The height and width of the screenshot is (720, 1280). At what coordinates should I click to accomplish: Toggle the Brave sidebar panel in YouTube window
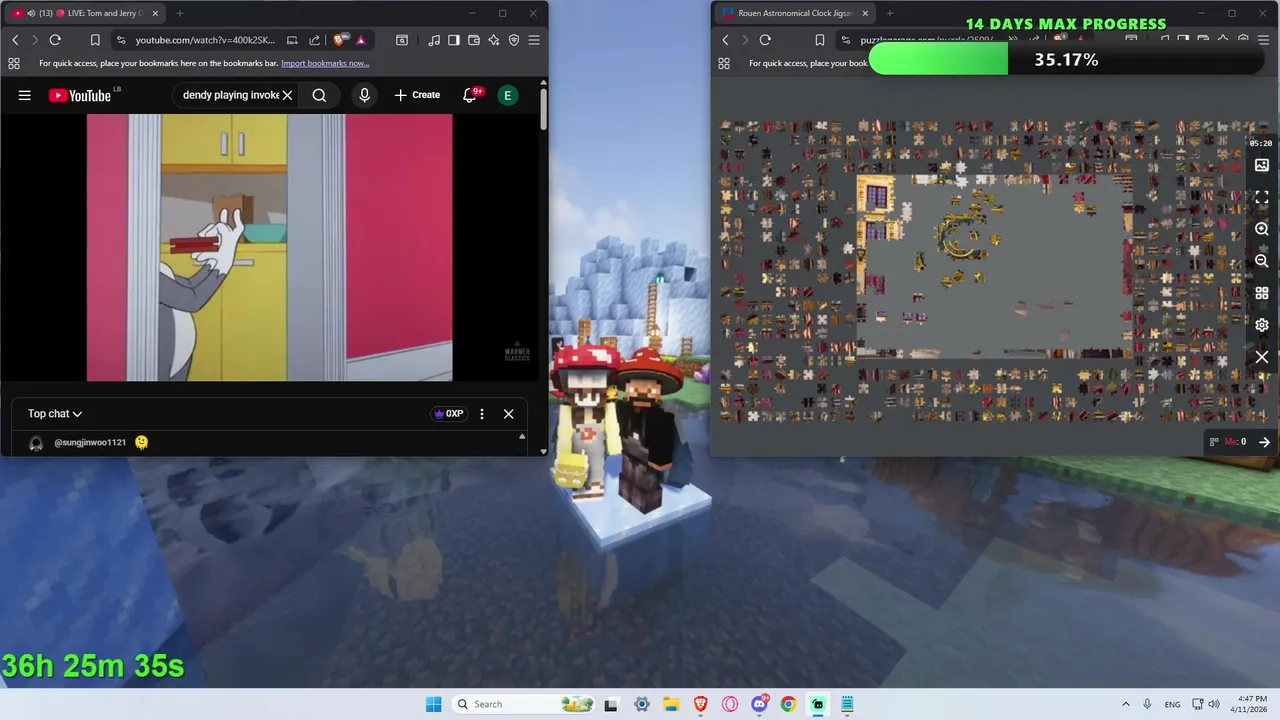454,40
